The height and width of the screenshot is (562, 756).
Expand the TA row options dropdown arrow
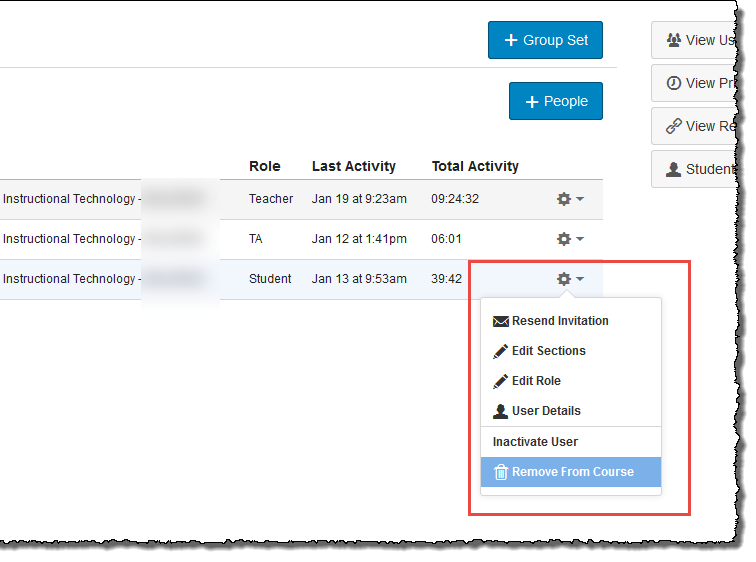[580, 239]
